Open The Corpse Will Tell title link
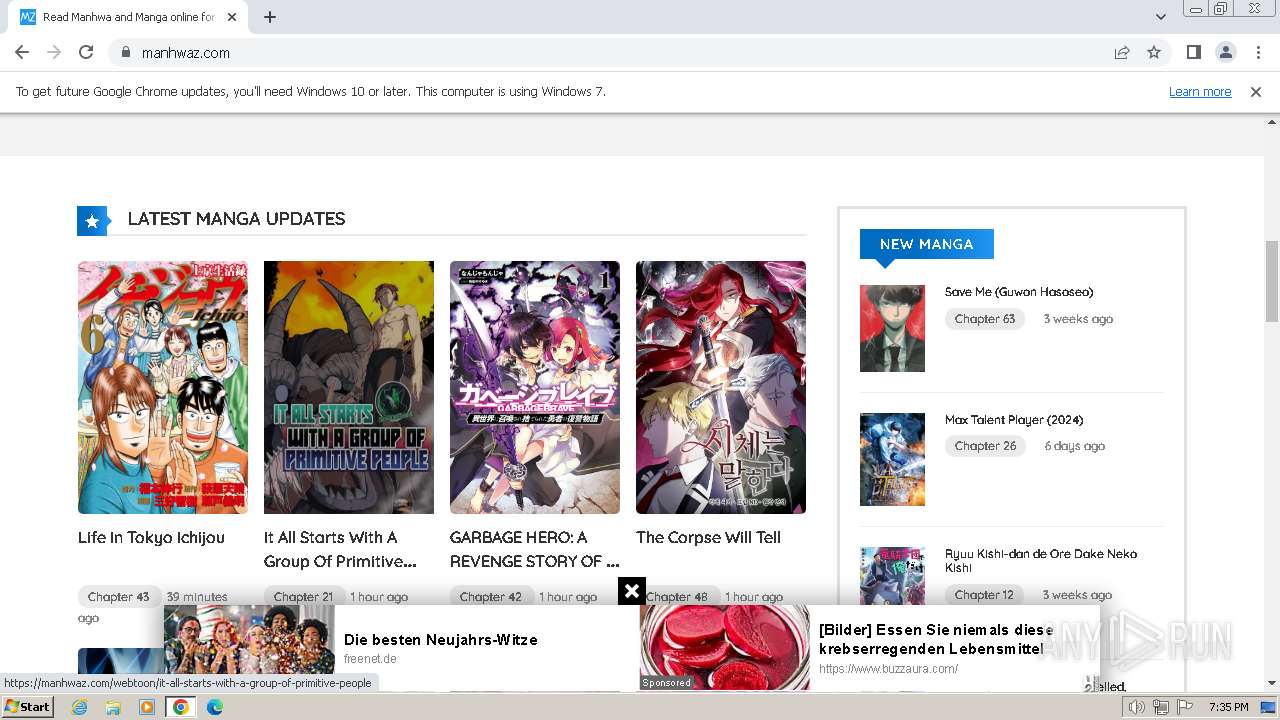The height and width of the screenshot is (720, 1280). (708, 538)
